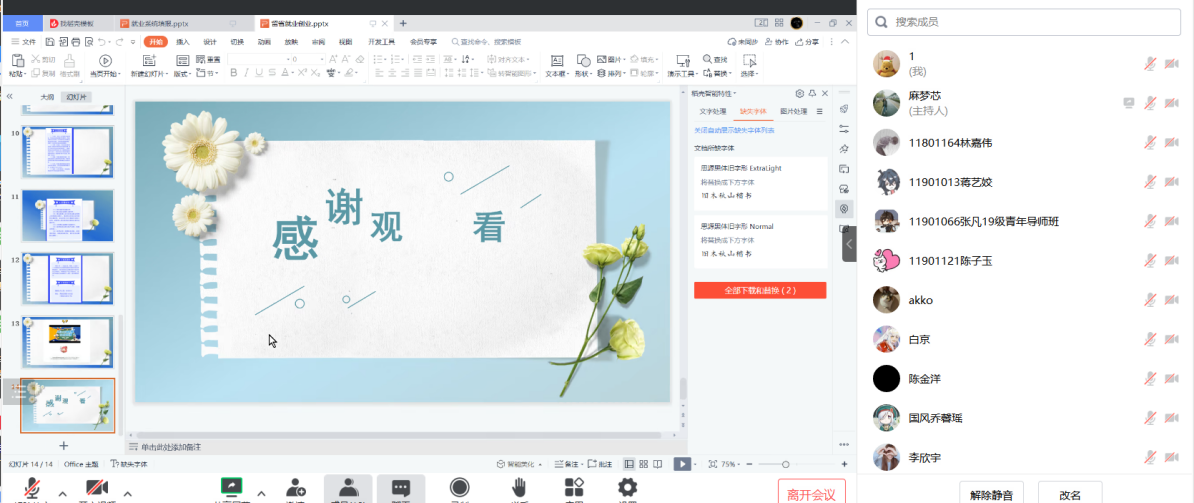The width and height of the screenshot is (1194, 503).
Task: Toggle the microphone mute in meeting bar
Action: click(32, 488)
